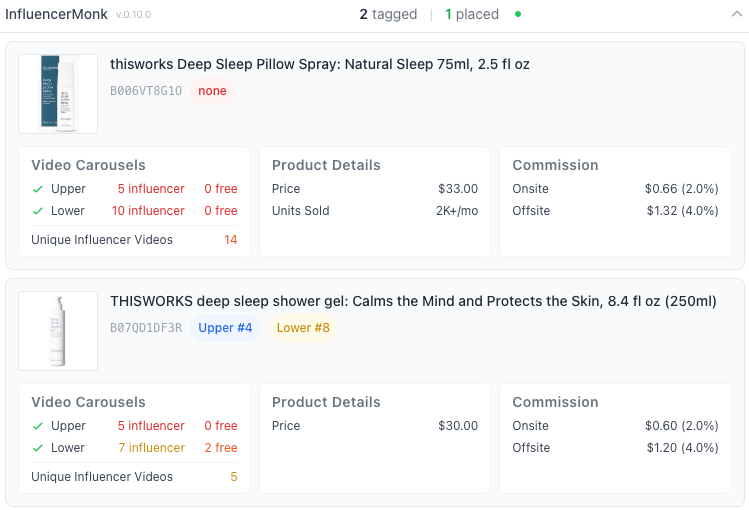The width and height of the screenshot is (749, 510).
Task: Click the $30.00 price value
Action: (458, 425)
